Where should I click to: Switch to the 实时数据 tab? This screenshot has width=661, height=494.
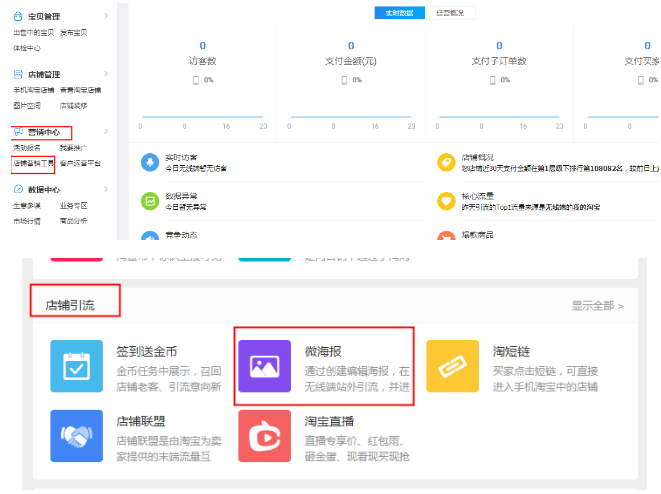point(399,13)
